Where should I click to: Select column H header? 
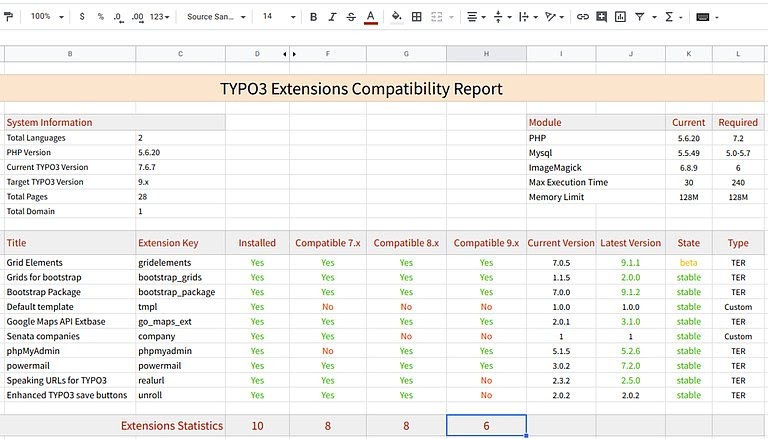[x=486, y=54]
